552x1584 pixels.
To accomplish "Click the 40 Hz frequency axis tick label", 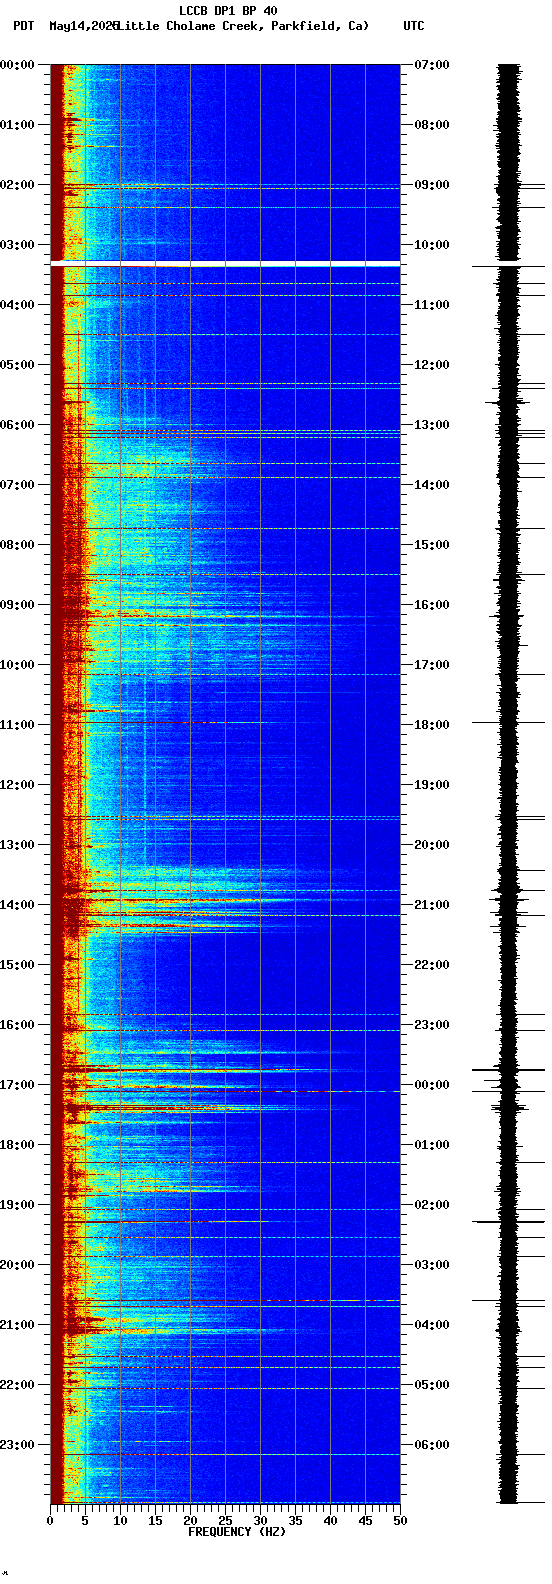I will [330, 1521].
